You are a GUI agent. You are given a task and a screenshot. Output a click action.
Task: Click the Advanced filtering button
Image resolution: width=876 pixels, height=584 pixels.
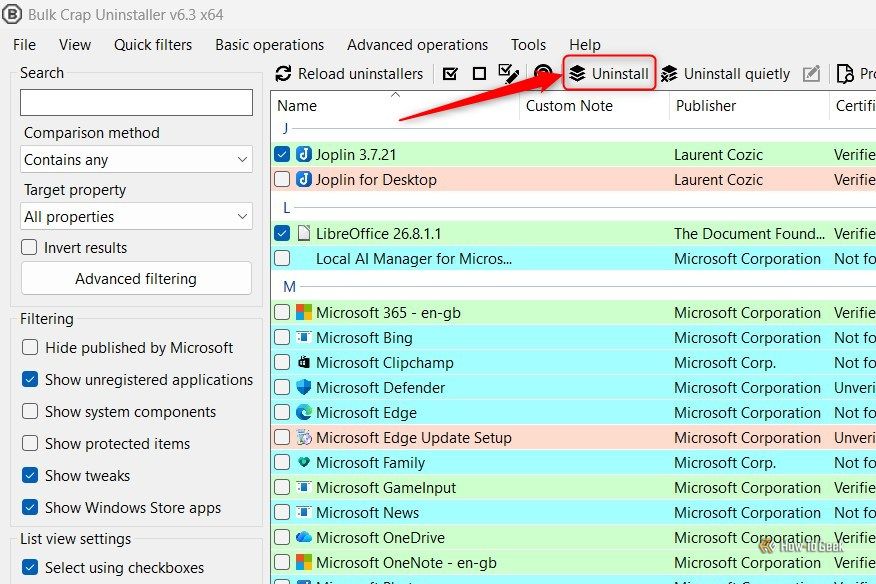[136, 278]
